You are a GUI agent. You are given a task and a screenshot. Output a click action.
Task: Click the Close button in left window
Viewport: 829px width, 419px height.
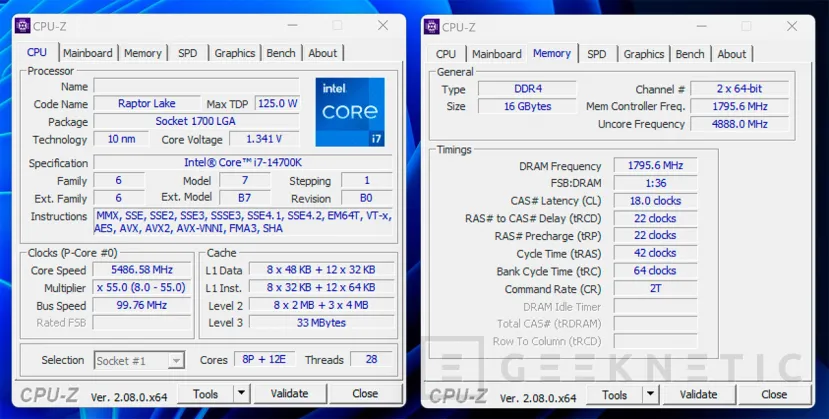365,394
